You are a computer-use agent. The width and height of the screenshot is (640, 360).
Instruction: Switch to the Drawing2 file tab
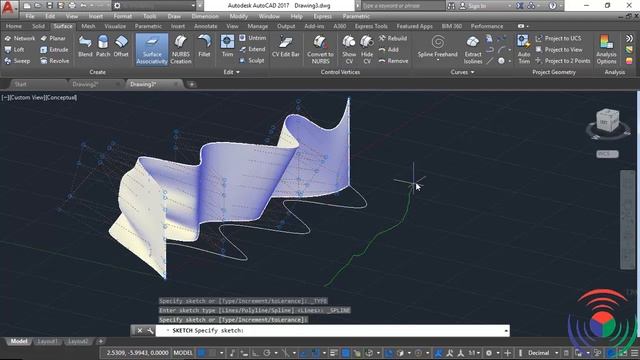85,84
